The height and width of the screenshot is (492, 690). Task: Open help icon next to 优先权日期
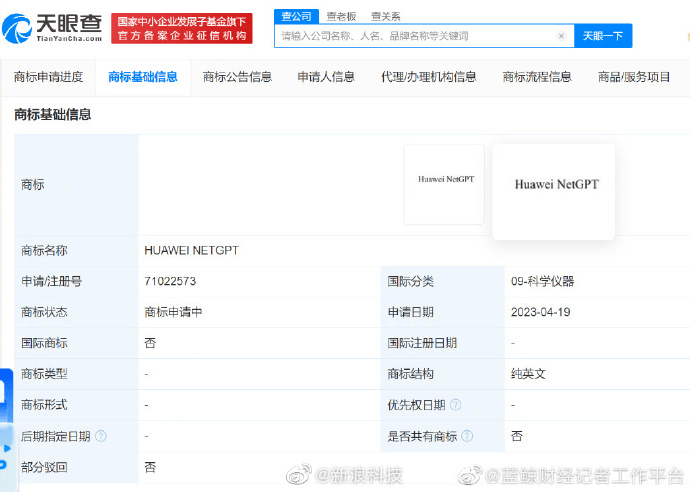(456, 404)
